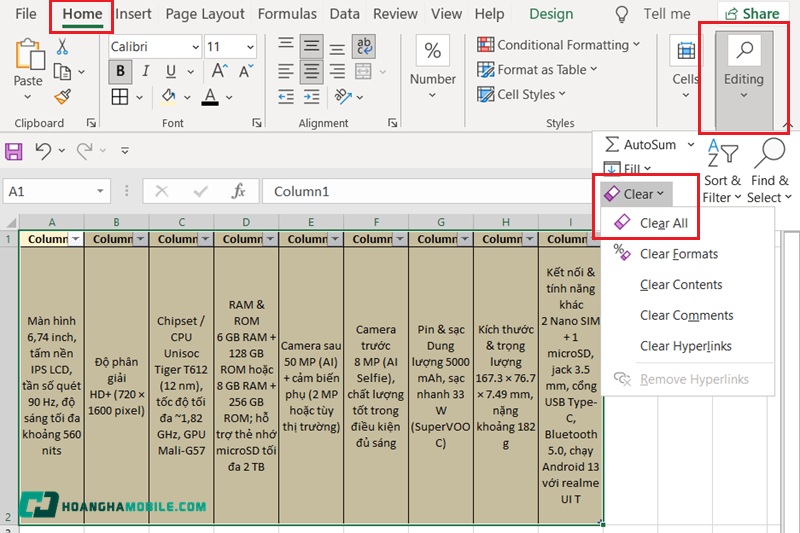Screen dimensions: 800x533
Task: Open Cell Styles menu
Action: tap(521, 94)
